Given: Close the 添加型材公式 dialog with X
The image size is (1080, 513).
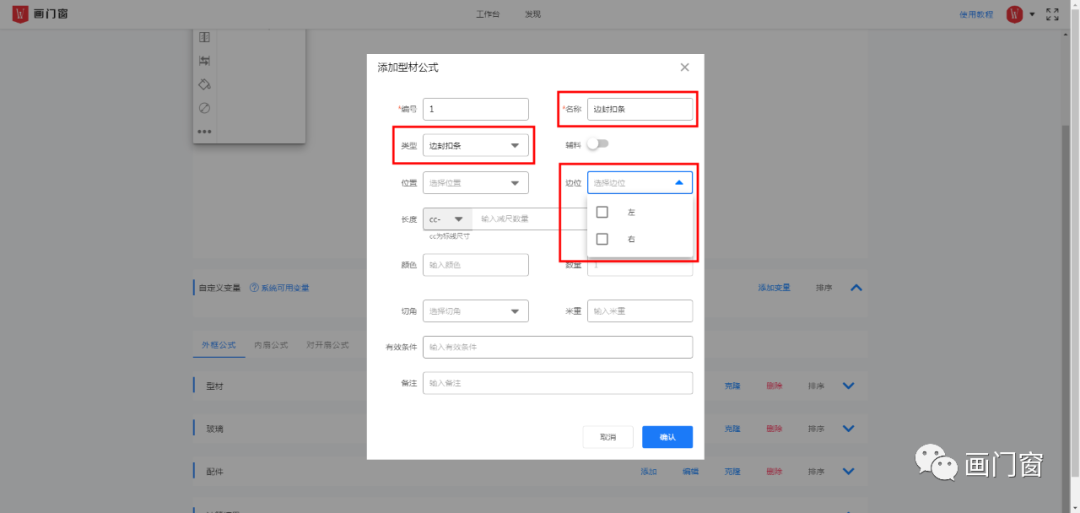Looking at the screenshot, I should point(685,67).
